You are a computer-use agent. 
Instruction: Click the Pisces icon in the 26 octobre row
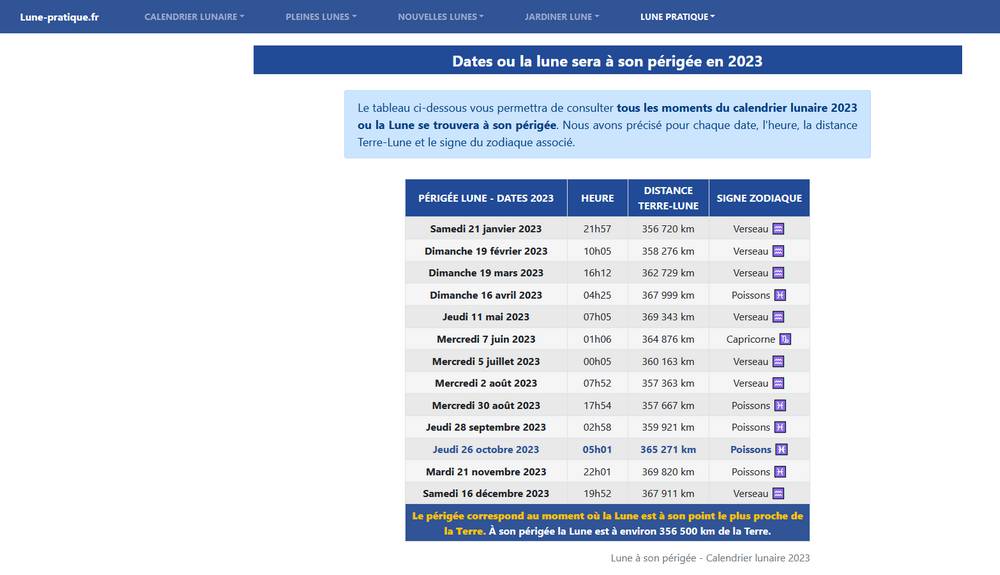pos(781,450)
